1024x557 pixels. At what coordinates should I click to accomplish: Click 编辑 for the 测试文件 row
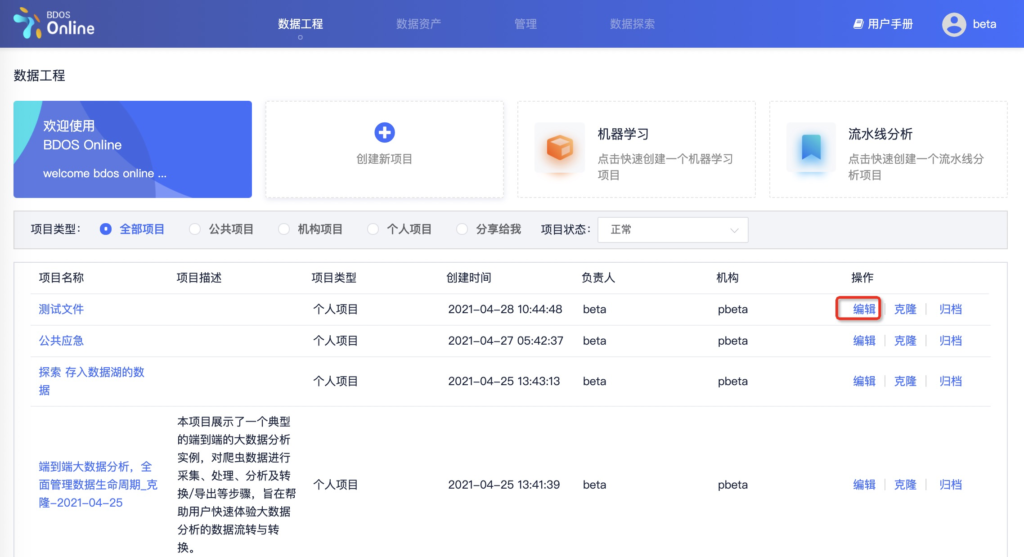[864, 309]
